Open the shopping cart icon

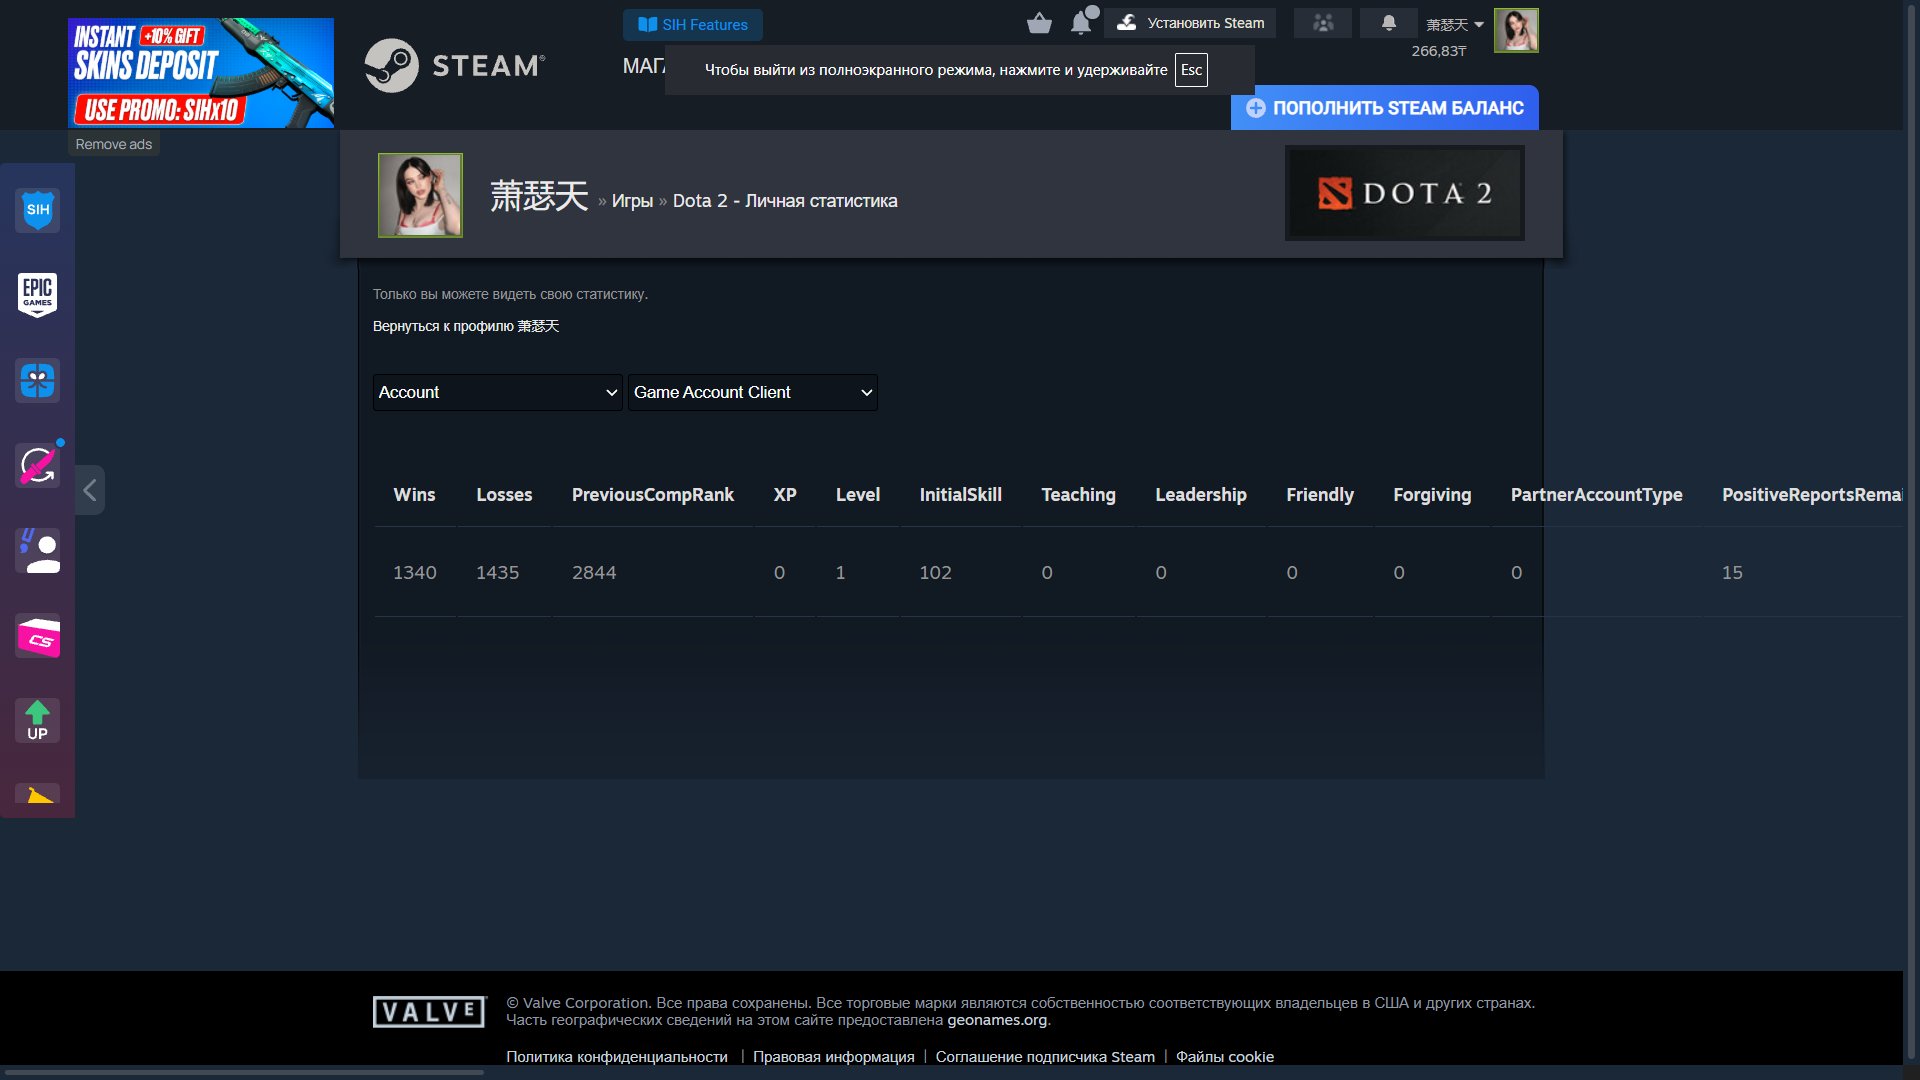[x=1039, y=23]
